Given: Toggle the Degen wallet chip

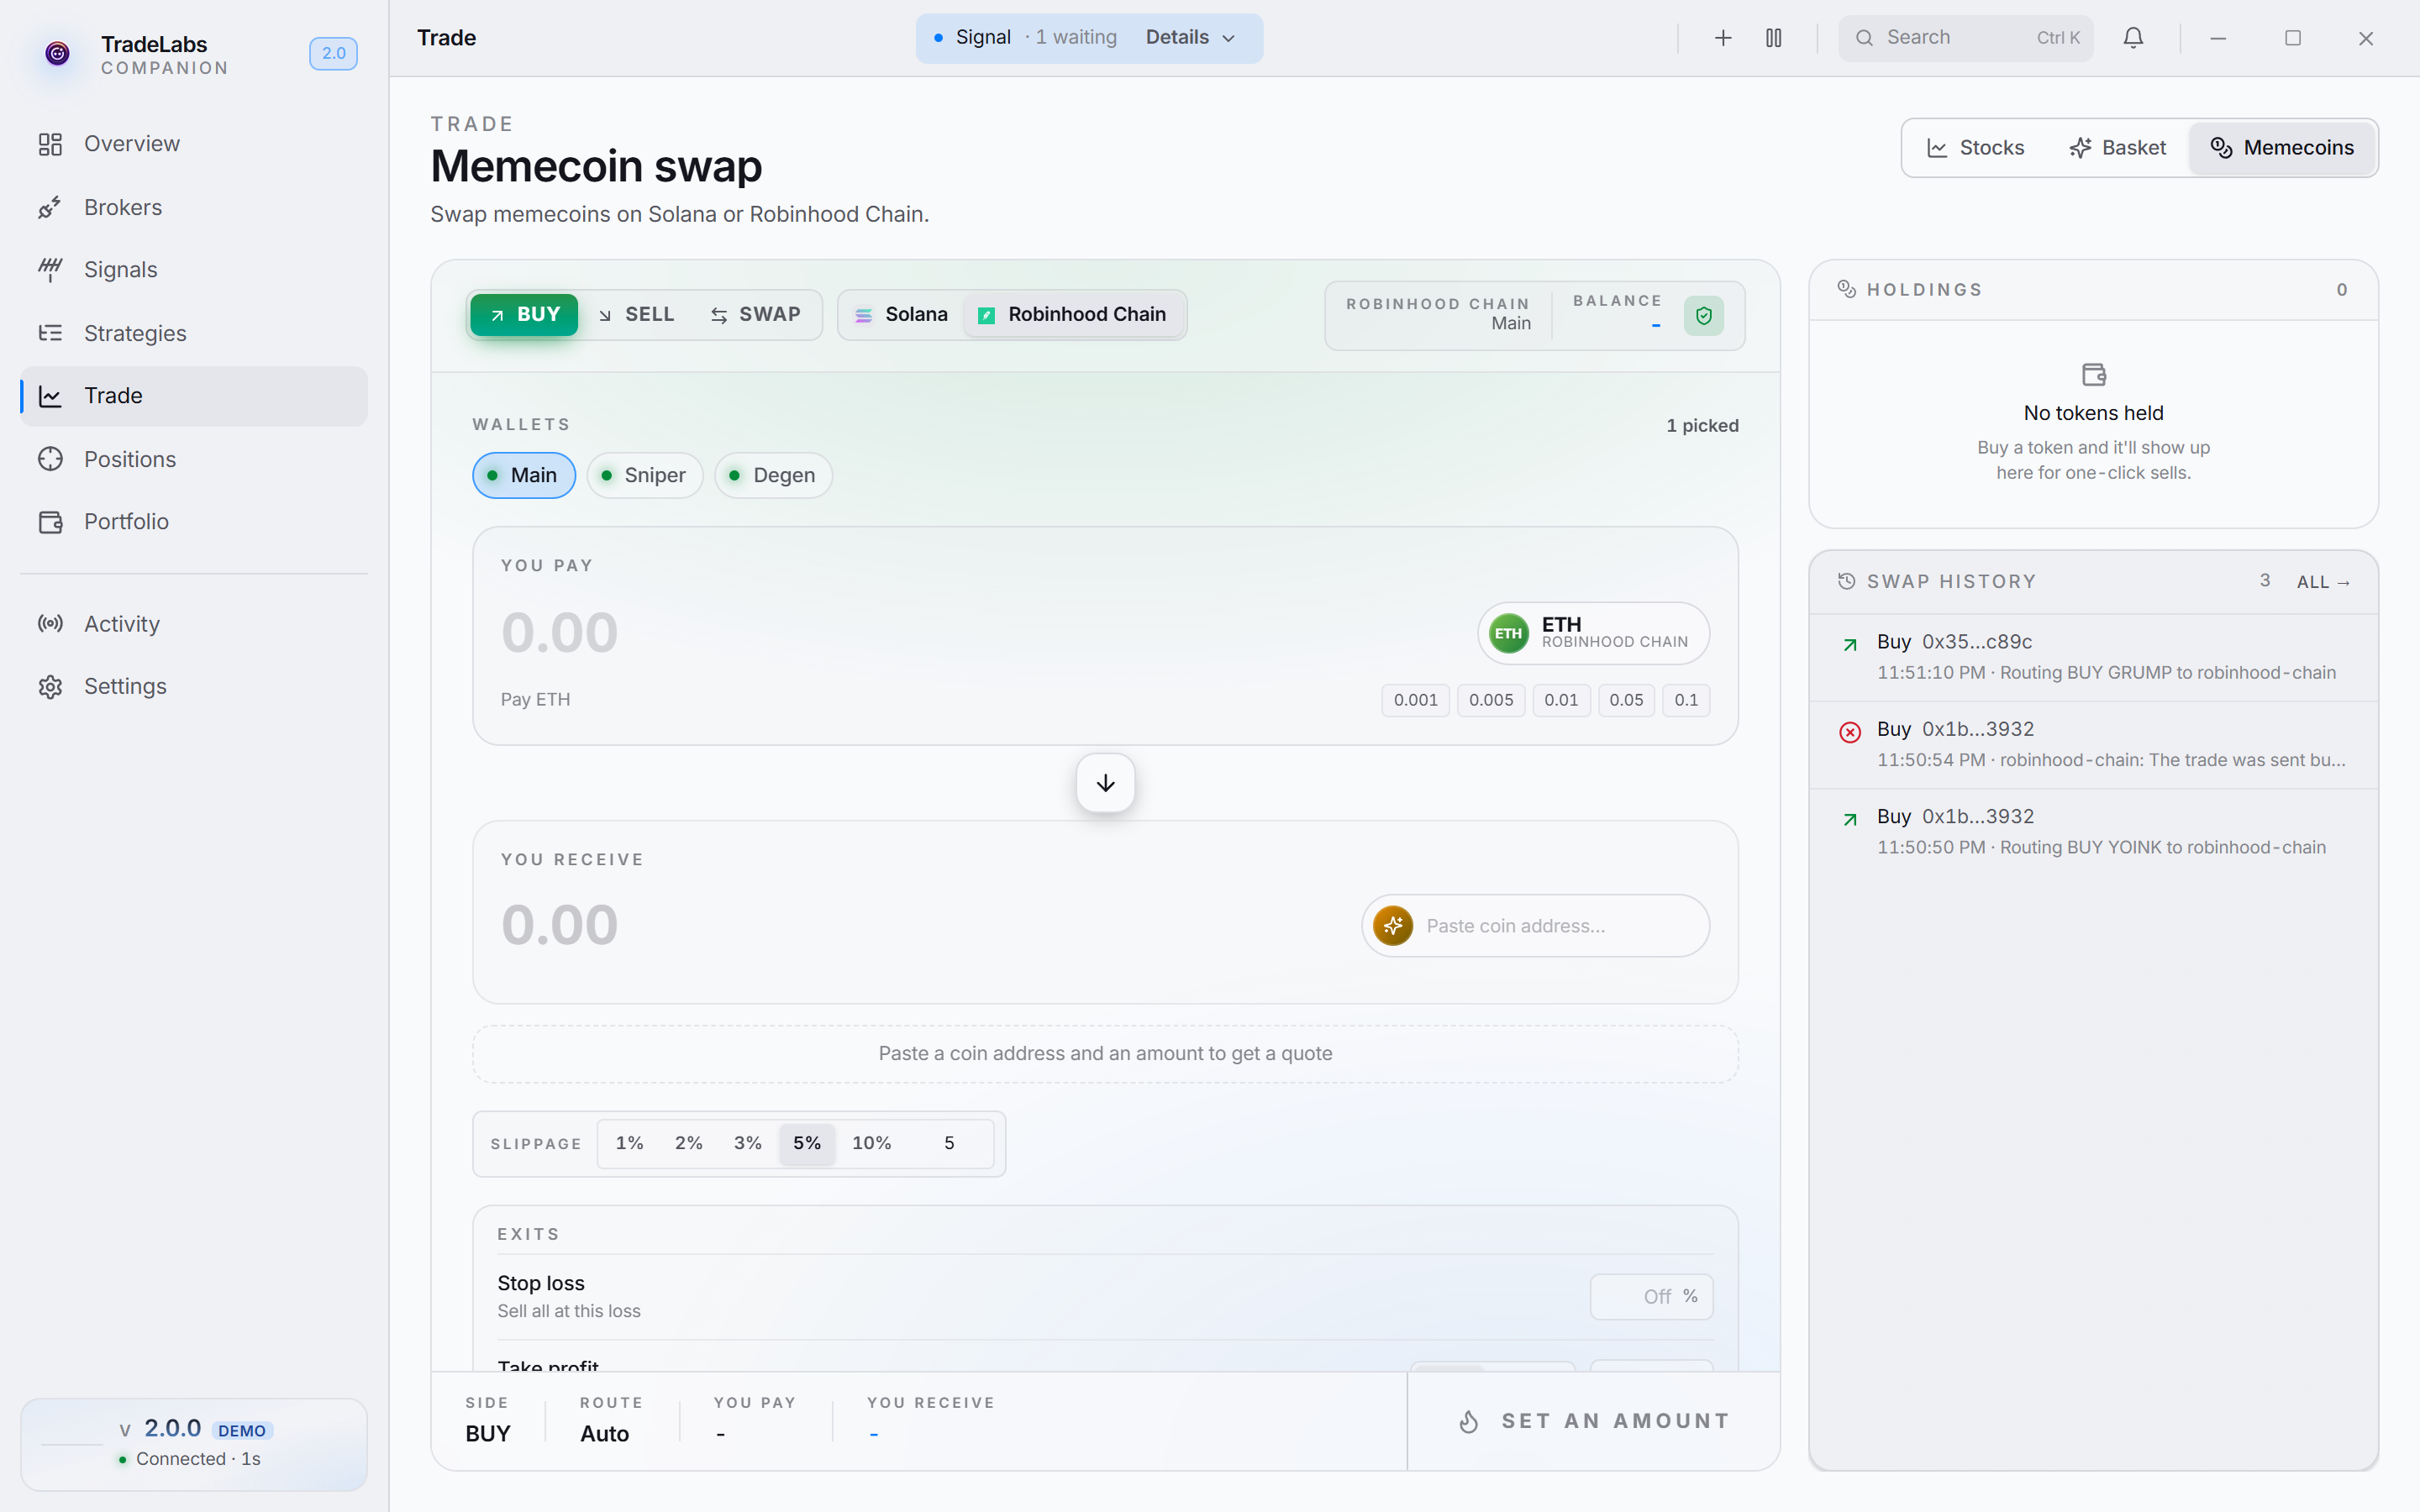Looking at the screenshot, I should click(x=773, y=475).
